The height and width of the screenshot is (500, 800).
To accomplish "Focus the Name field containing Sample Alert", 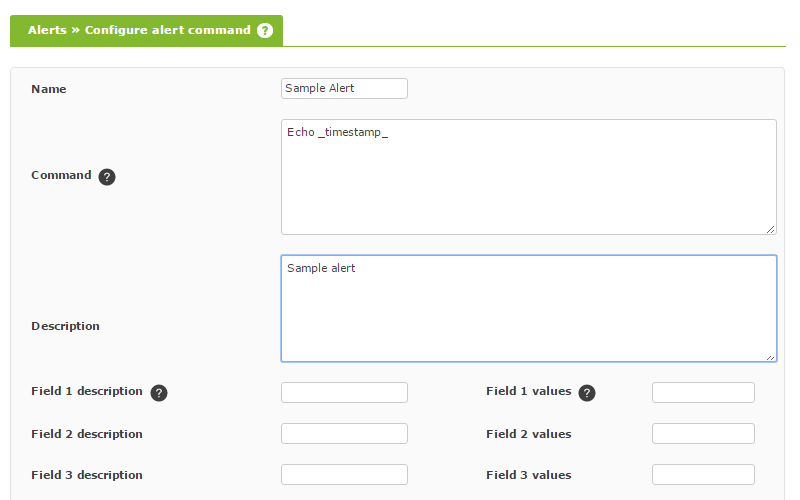I will 344,88.
